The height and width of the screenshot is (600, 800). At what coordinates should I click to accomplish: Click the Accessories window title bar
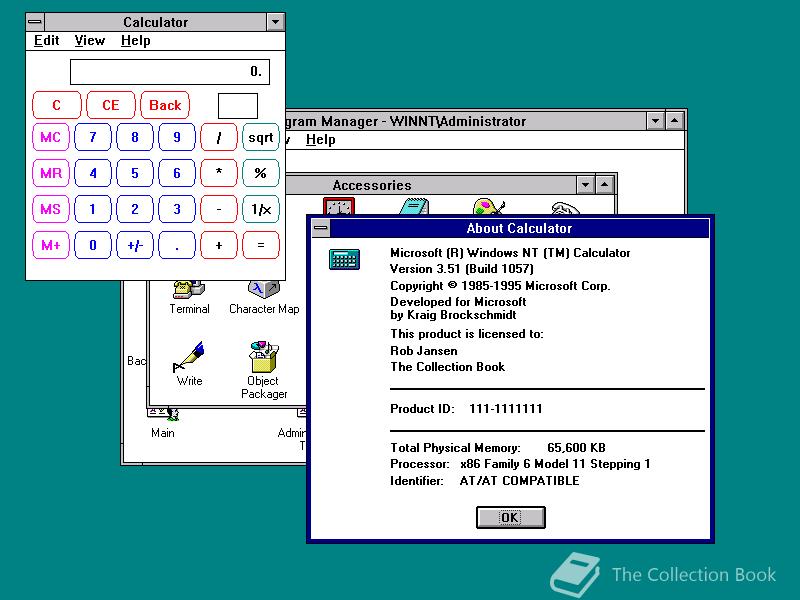[431, 185]
